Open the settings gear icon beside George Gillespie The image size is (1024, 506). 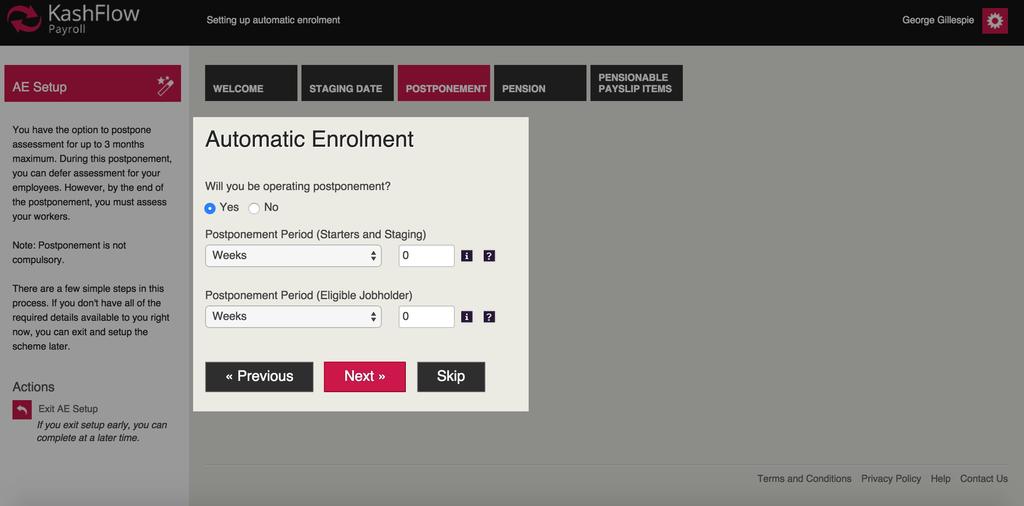pyautogui.click(x=994, y=21)
